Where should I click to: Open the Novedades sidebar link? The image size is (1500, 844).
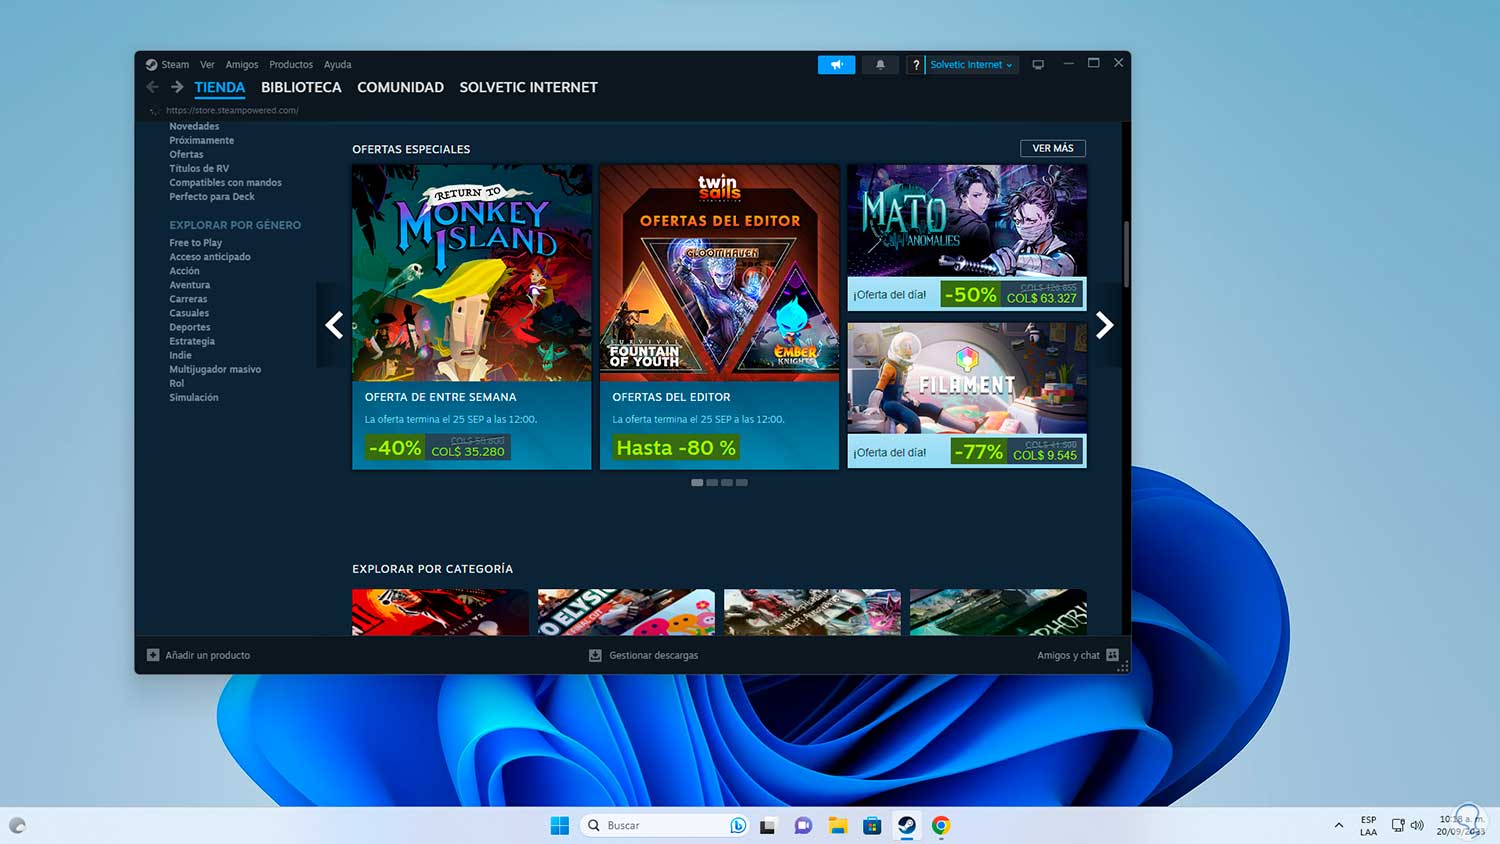click(194, 126)
